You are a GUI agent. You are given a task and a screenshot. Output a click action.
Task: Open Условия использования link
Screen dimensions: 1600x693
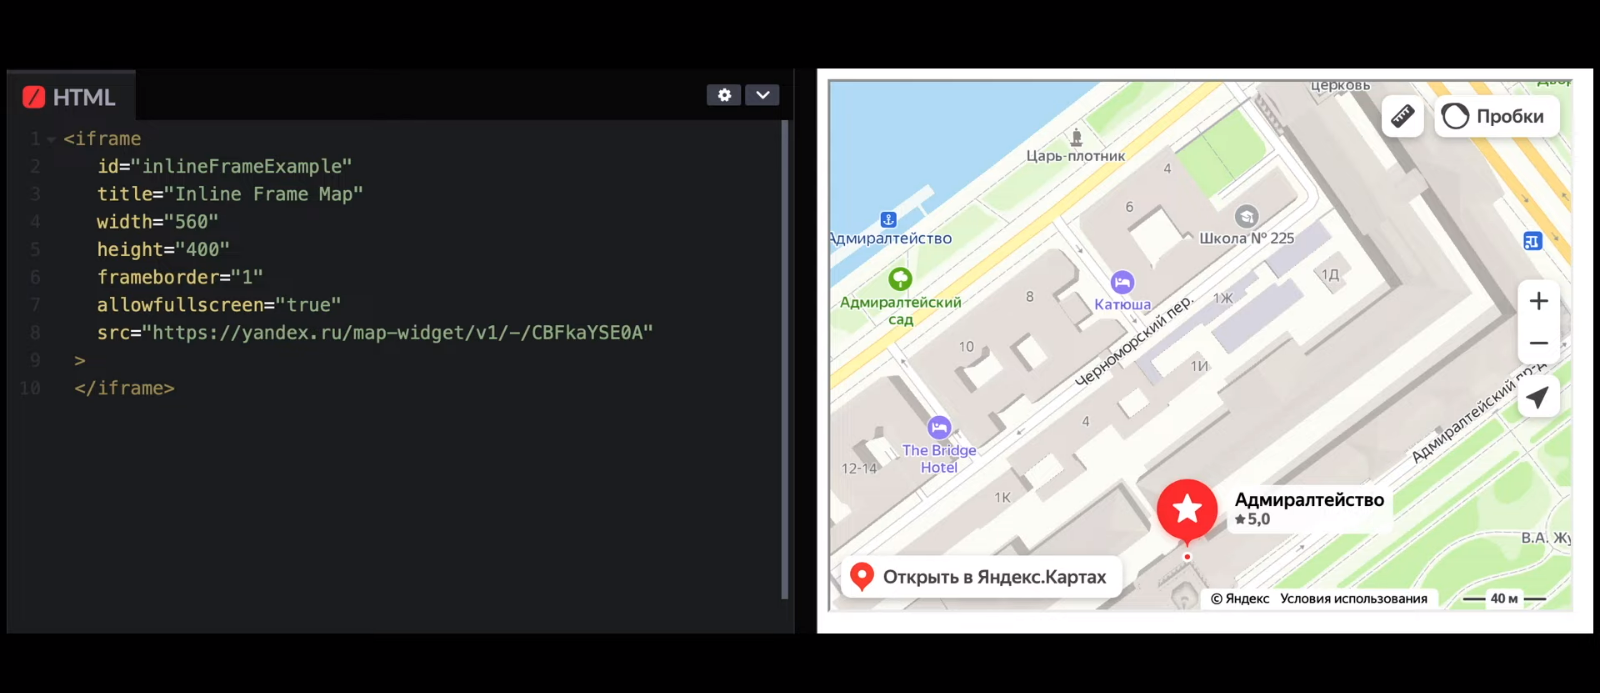[1353, 599]
